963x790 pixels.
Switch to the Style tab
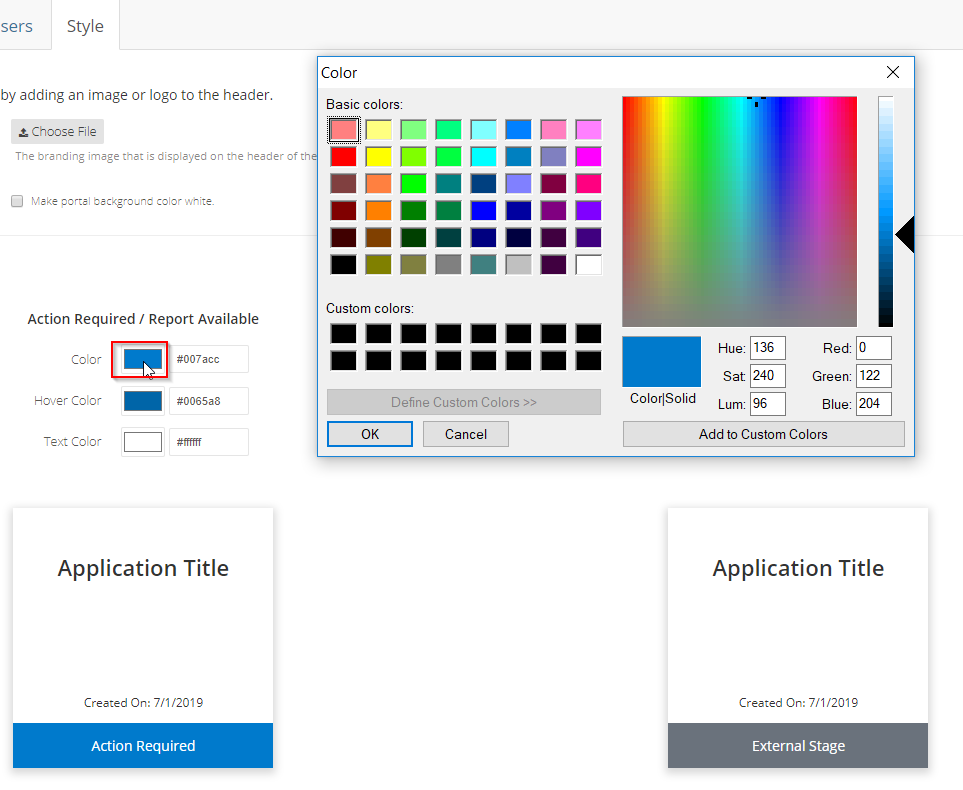pyautogui.click(x=85, y=26)
